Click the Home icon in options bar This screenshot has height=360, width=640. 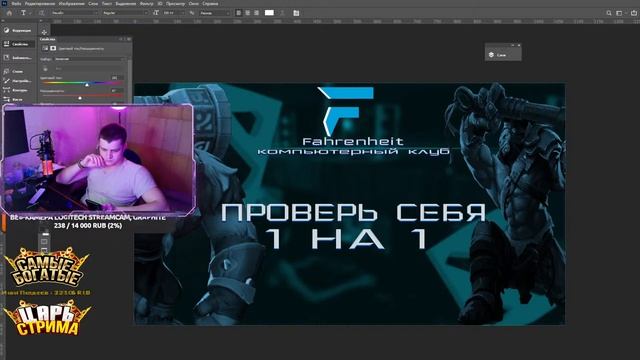point(9,13)
